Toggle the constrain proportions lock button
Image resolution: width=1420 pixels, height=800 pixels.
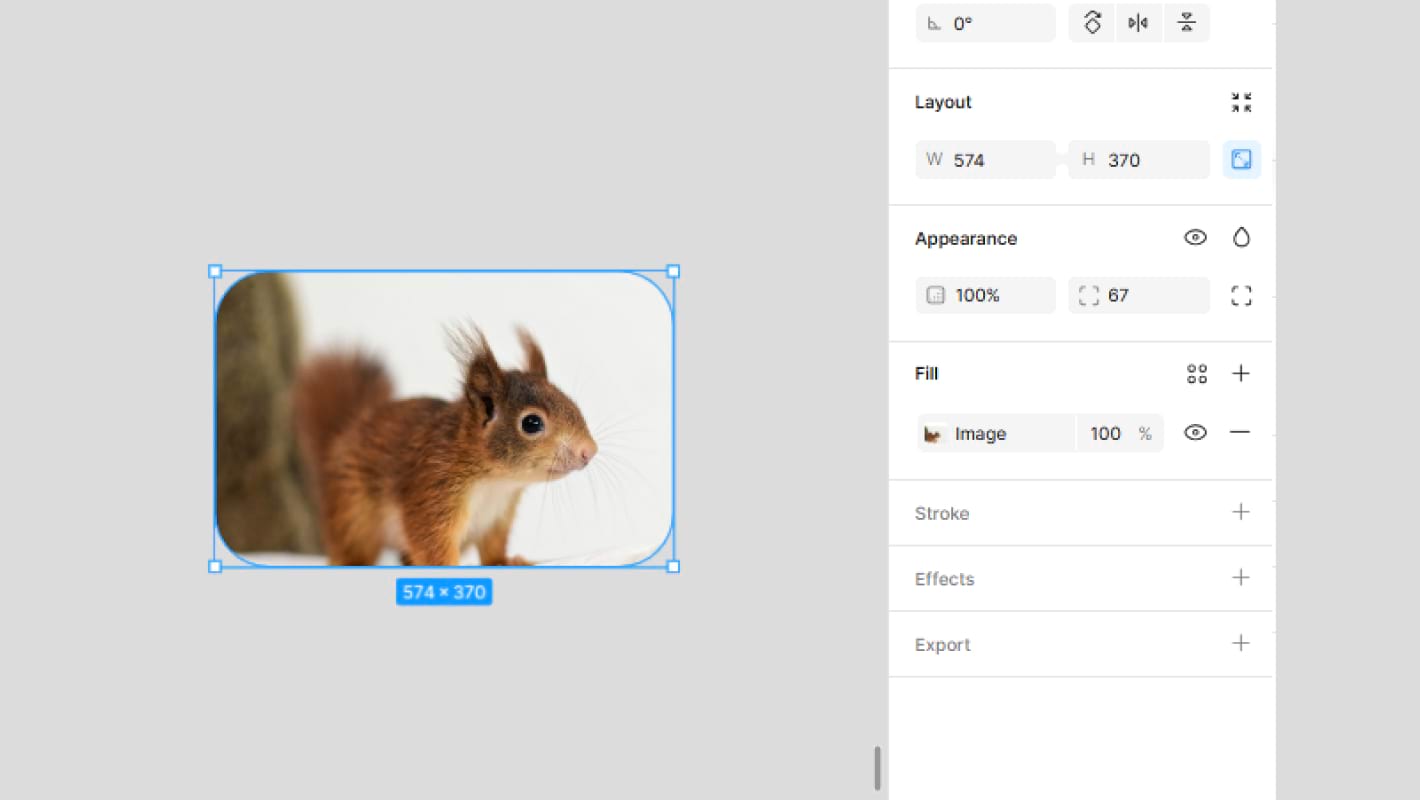(1241, 160)
